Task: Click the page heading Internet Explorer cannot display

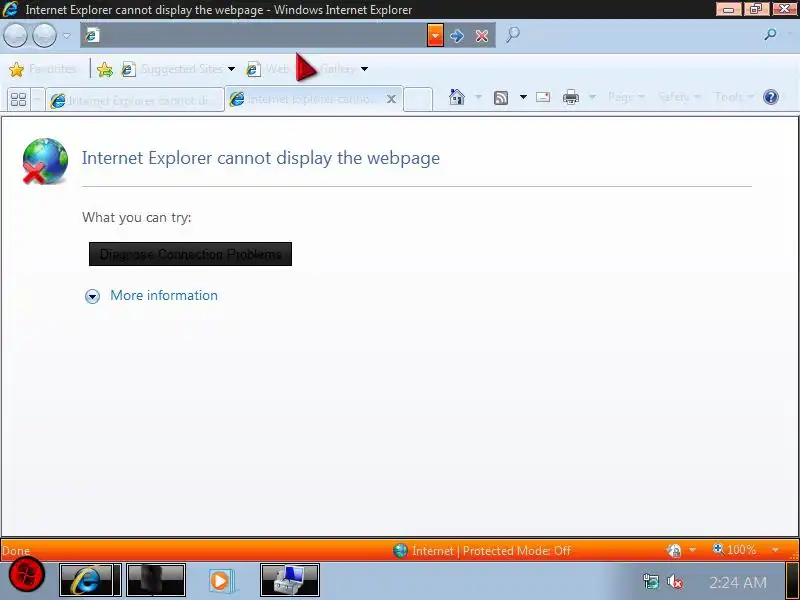Action: click(x=261, y=158)
